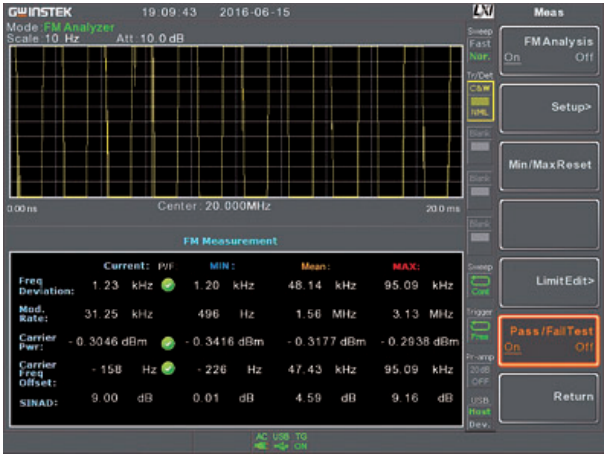This screenshot has height=459, width=609.
Task: Click the Sweep Cont loop icon
Action: (x=480, y=281)
